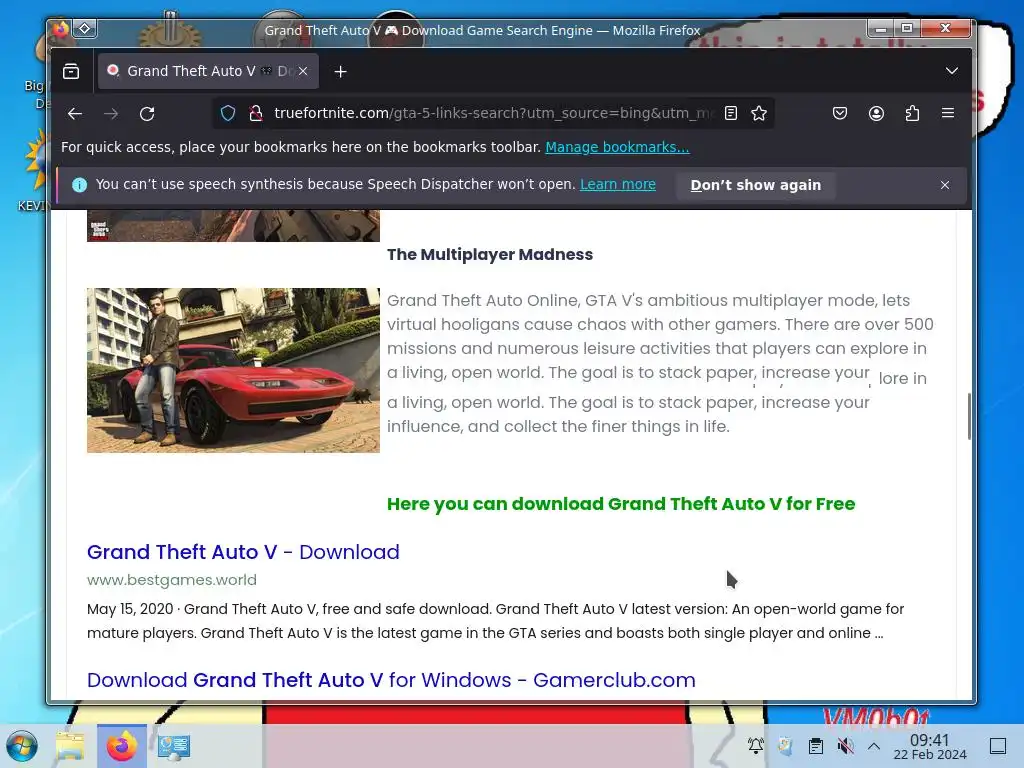This screenshot has width=1024, height=768.
Task: Open Extensions puzzle icon
Action: 912,114
